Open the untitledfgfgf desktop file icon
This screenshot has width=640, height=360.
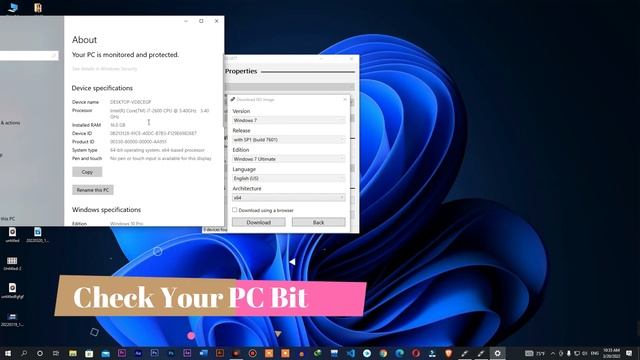[x=12, y=291]
